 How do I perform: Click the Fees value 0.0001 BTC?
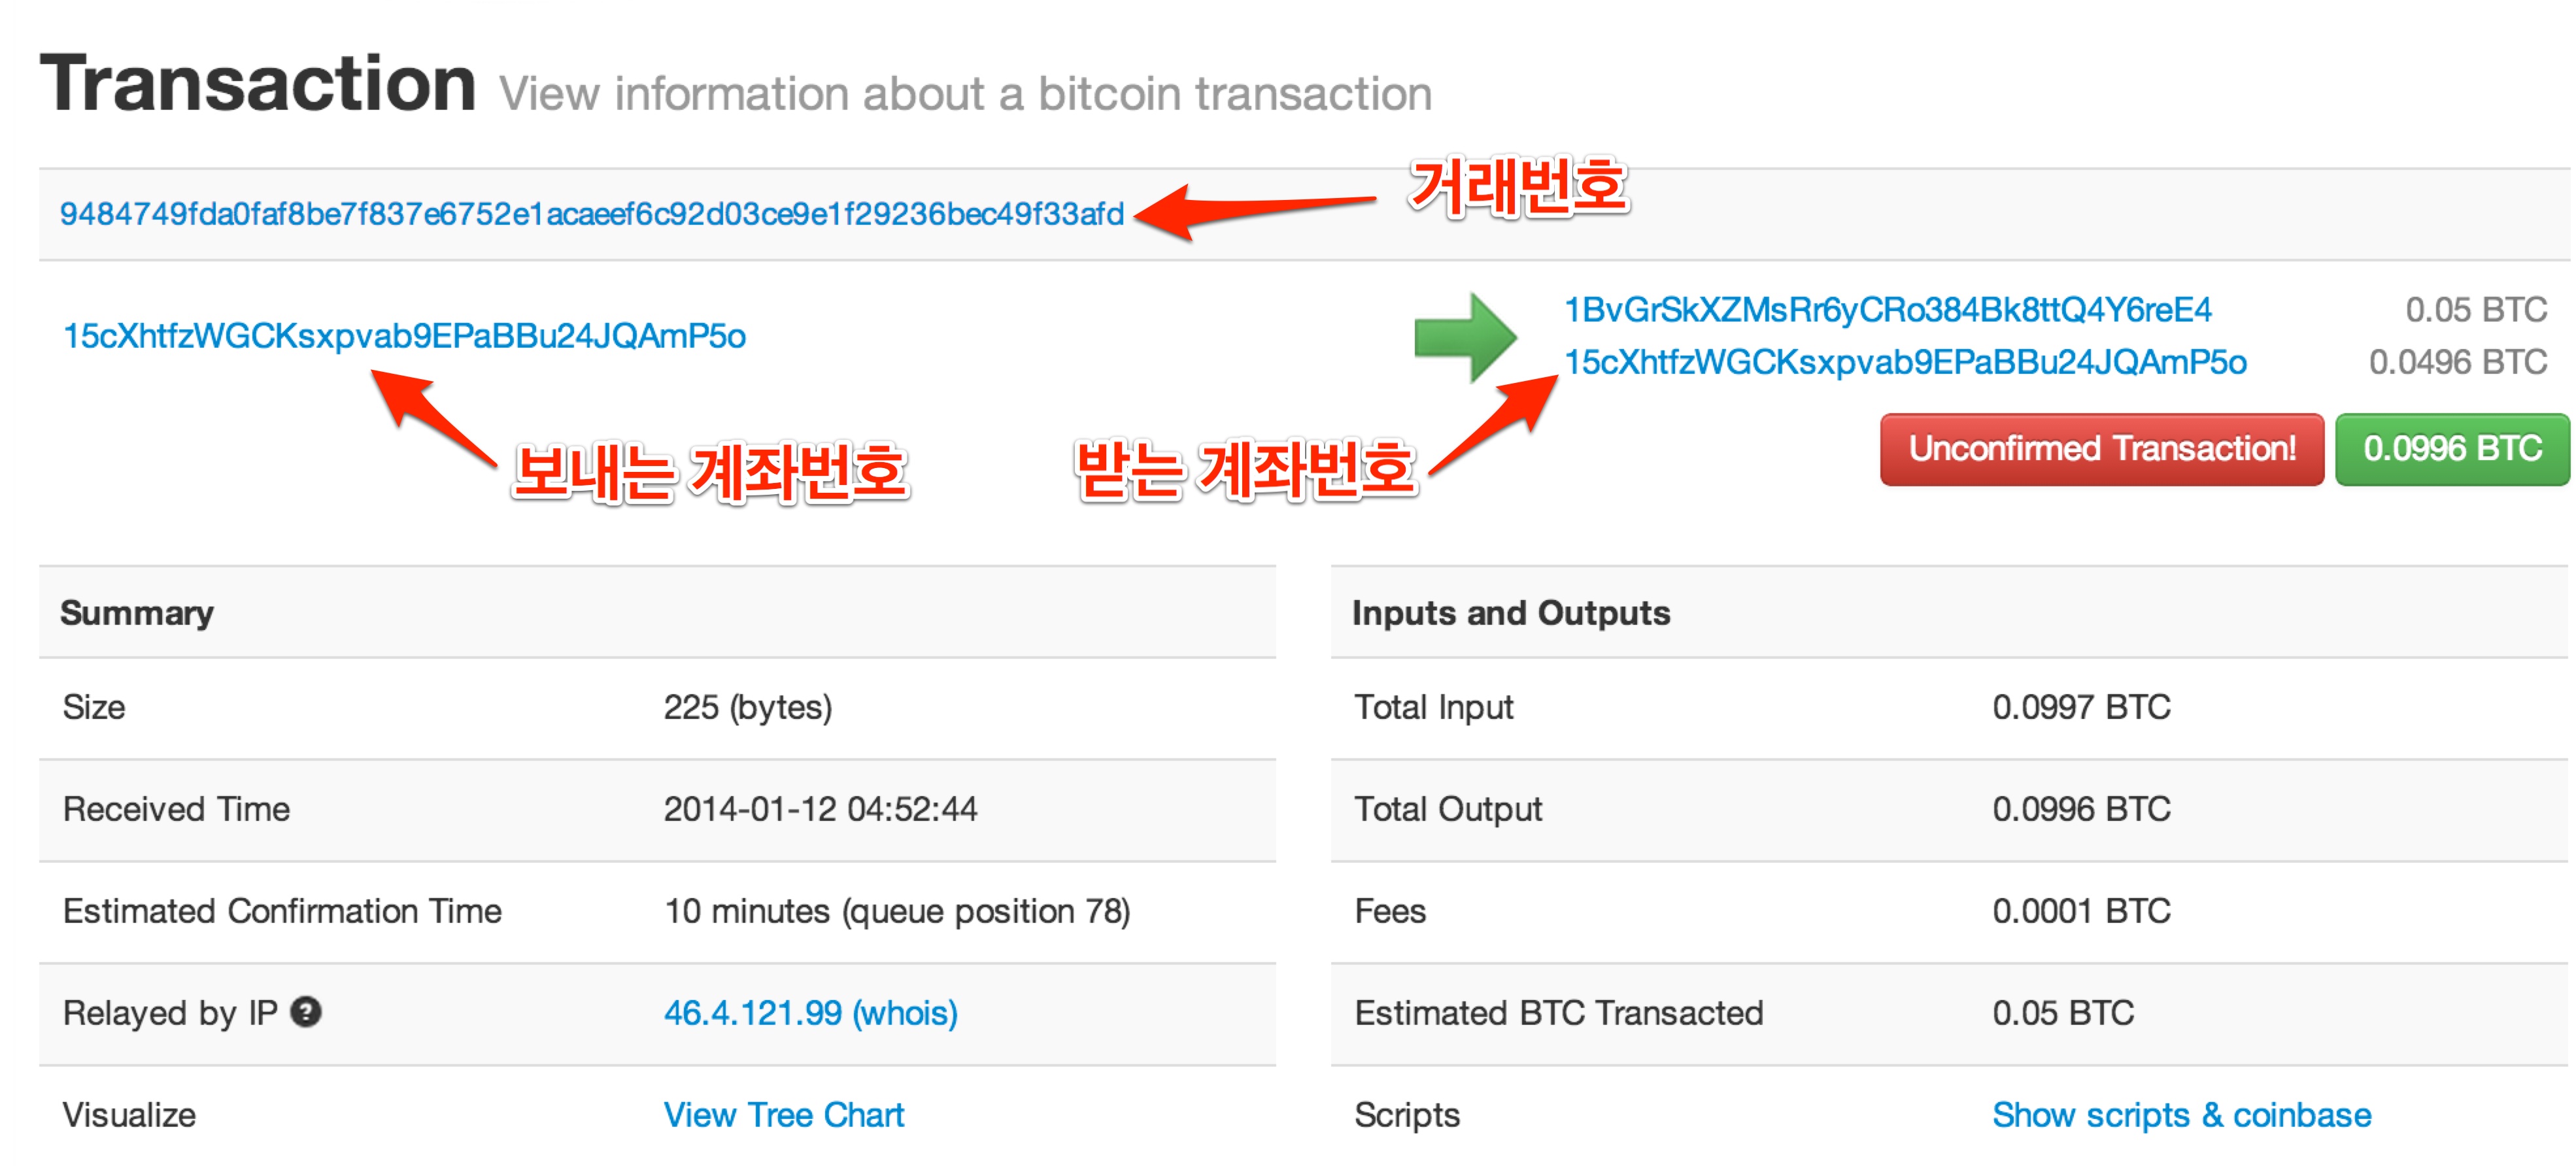click(2080, 911)
